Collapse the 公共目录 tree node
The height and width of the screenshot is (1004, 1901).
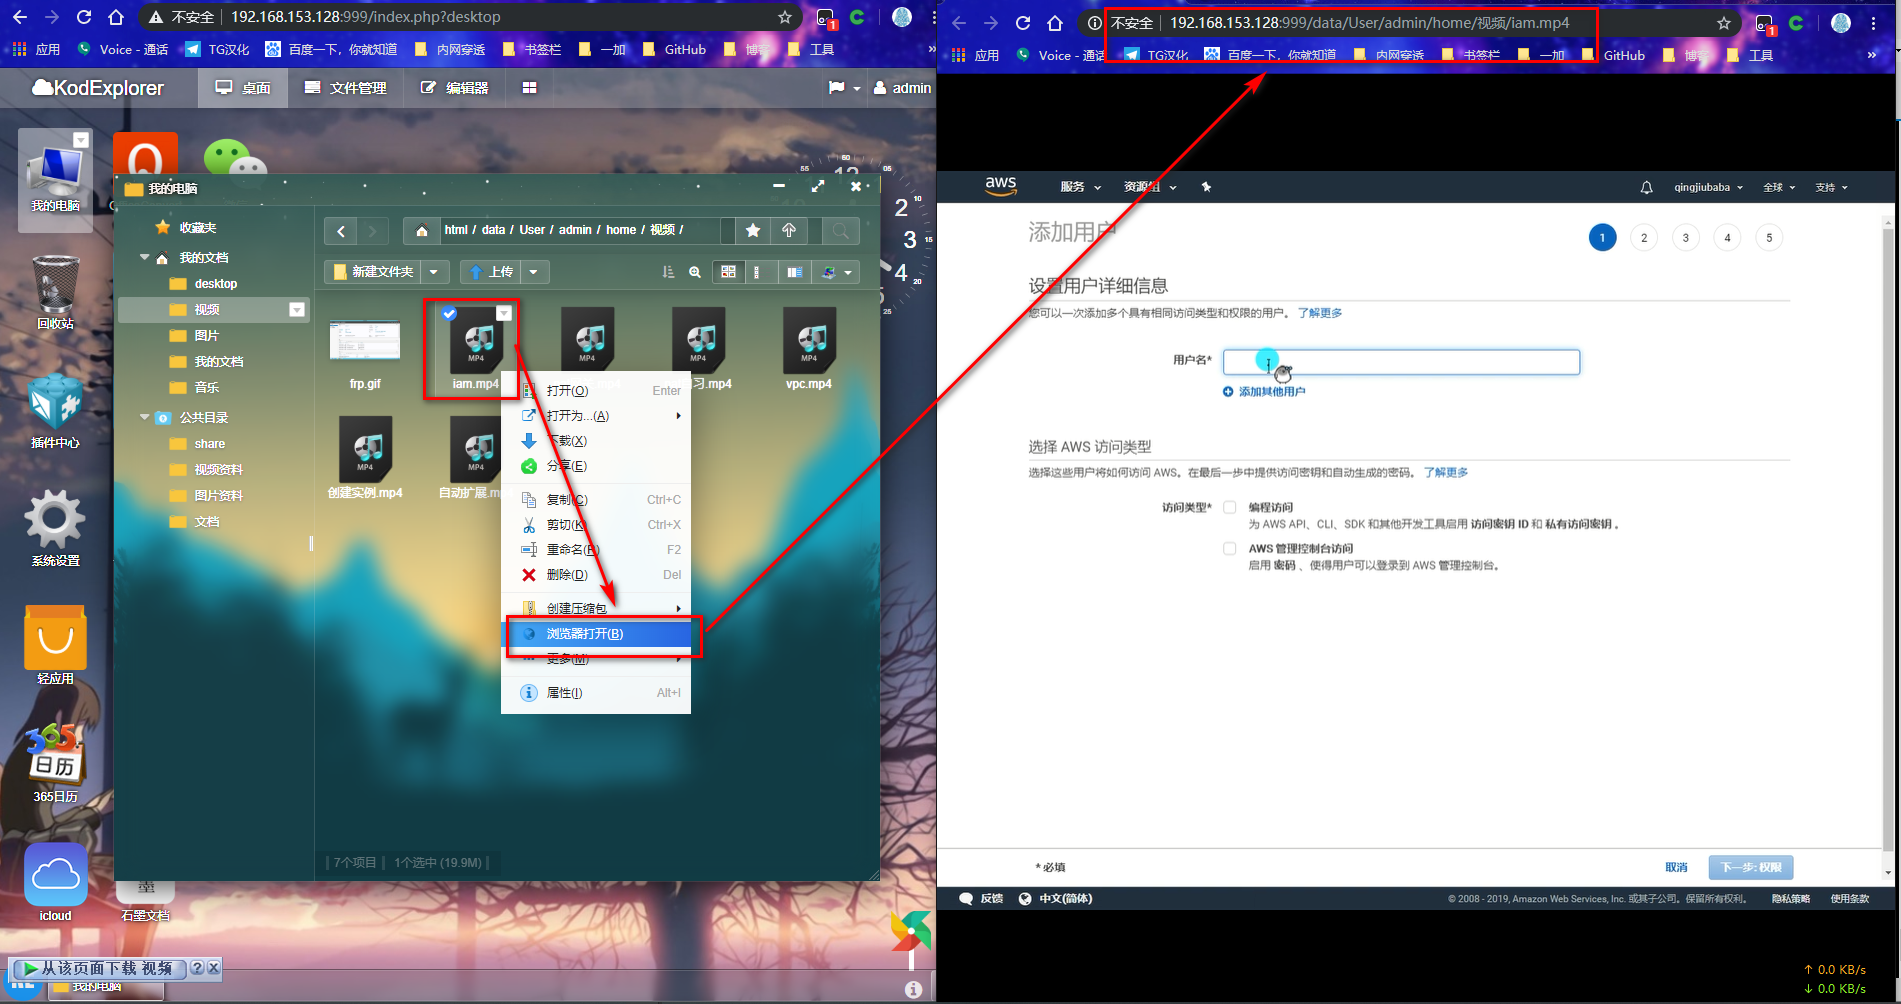pyautogui.click(x=145, y=418)
